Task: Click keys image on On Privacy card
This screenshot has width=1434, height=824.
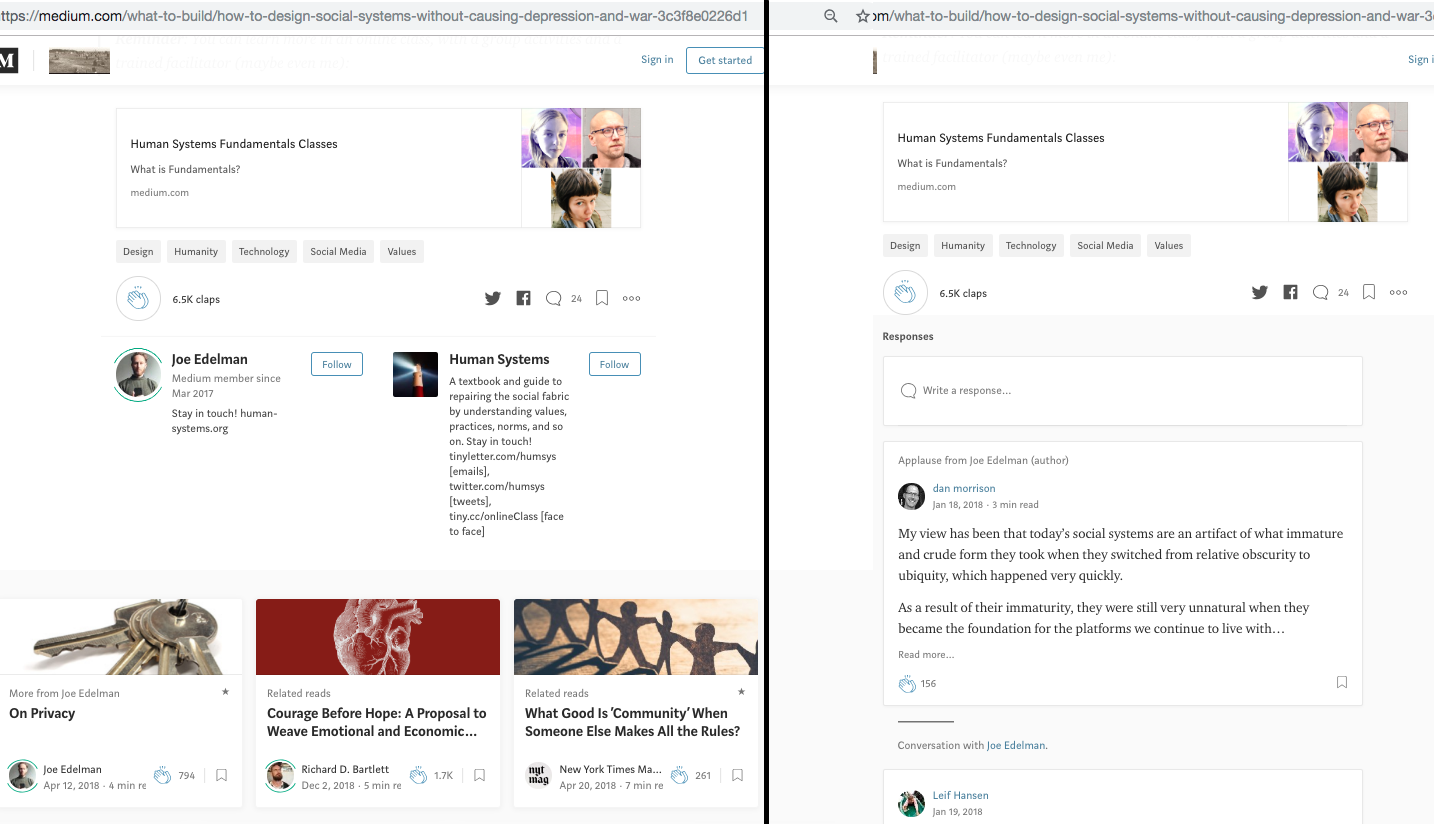Action: coord(121,637)
